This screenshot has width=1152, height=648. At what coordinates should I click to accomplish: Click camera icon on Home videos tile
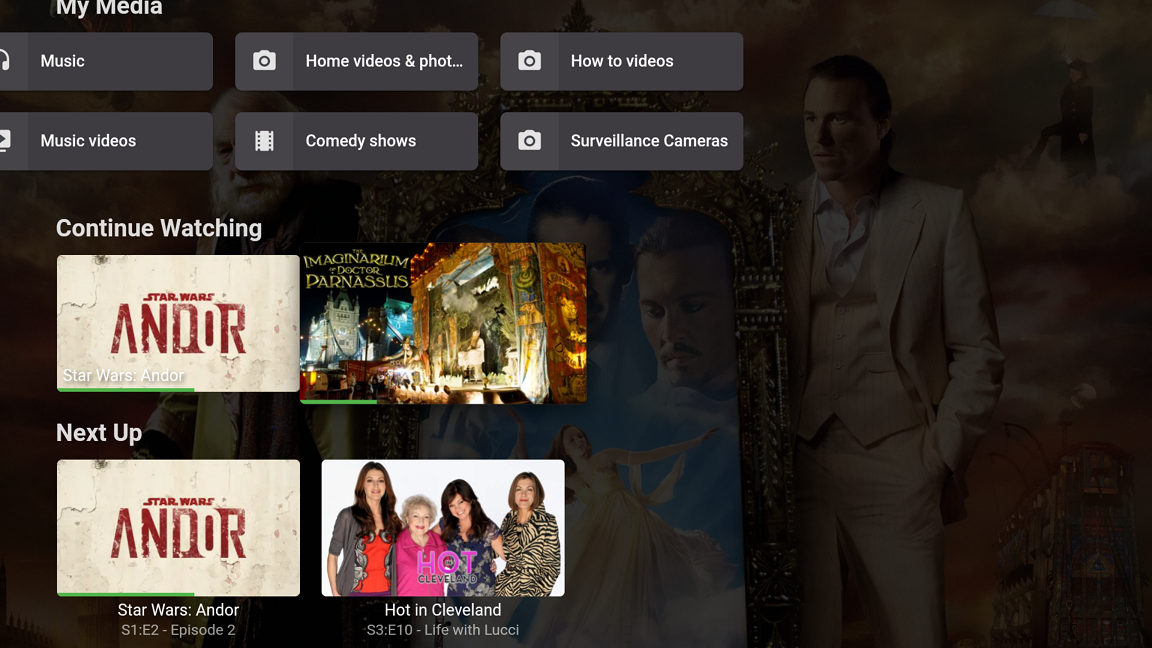tap(264, 61)
